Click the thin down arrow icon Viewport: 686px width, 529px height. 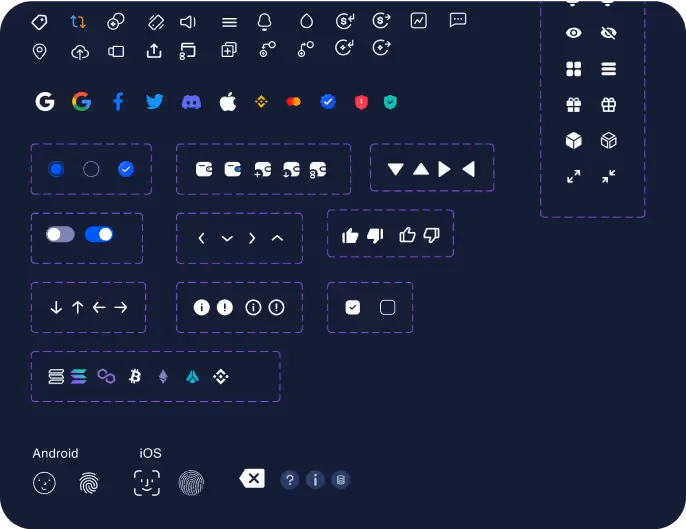pos(56,308)
